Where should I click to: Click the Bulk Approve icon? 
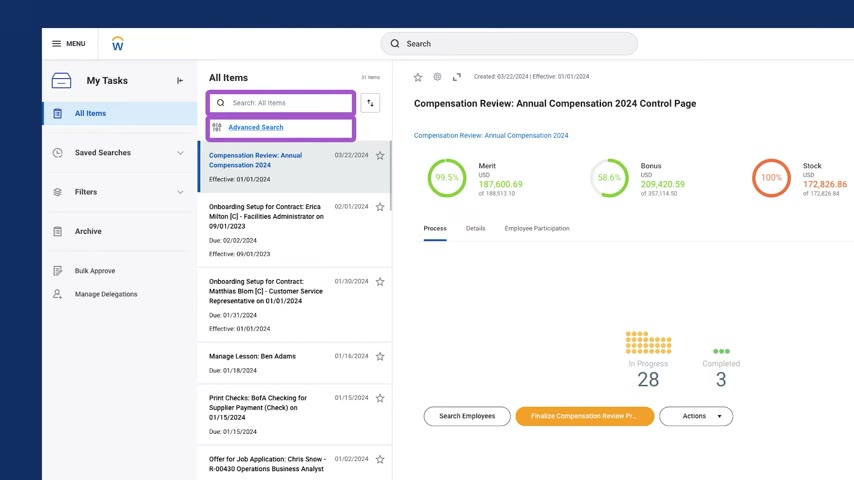pos(58,271)
